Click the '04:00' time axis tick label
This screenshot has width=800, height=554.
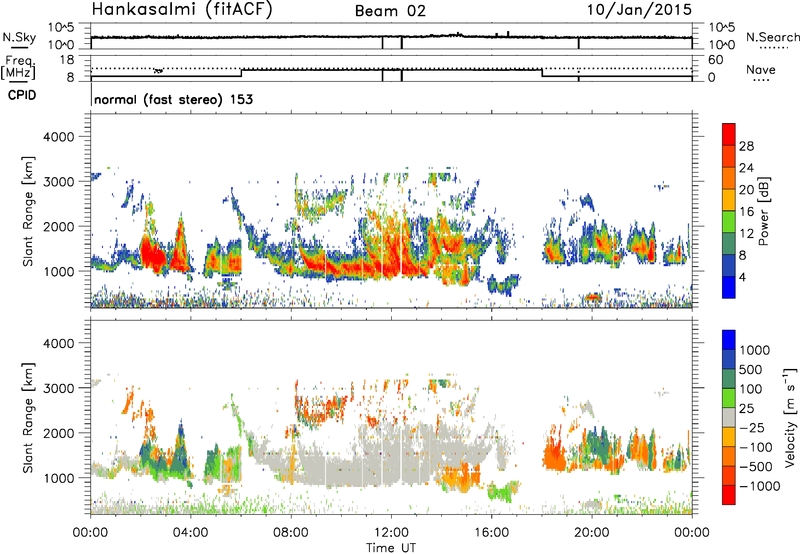pyautogui.click(x=190, y=533)
